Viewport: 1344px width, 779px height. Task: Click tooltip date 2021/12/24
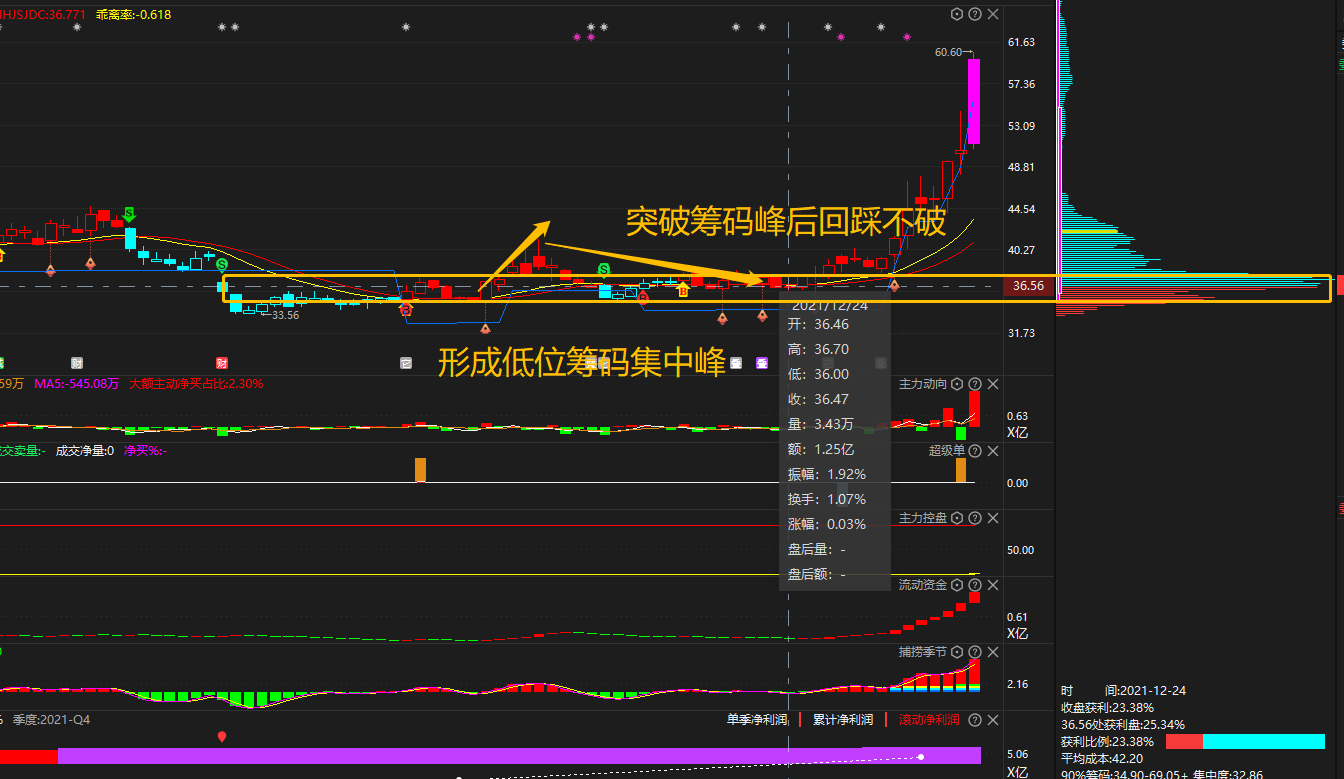point(830,305)
